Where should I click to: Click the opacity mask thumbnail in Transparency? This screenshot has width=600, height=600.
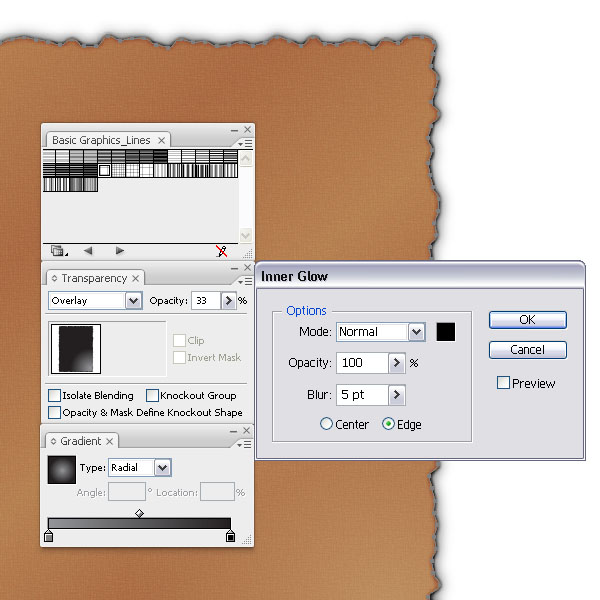(76, 349)
